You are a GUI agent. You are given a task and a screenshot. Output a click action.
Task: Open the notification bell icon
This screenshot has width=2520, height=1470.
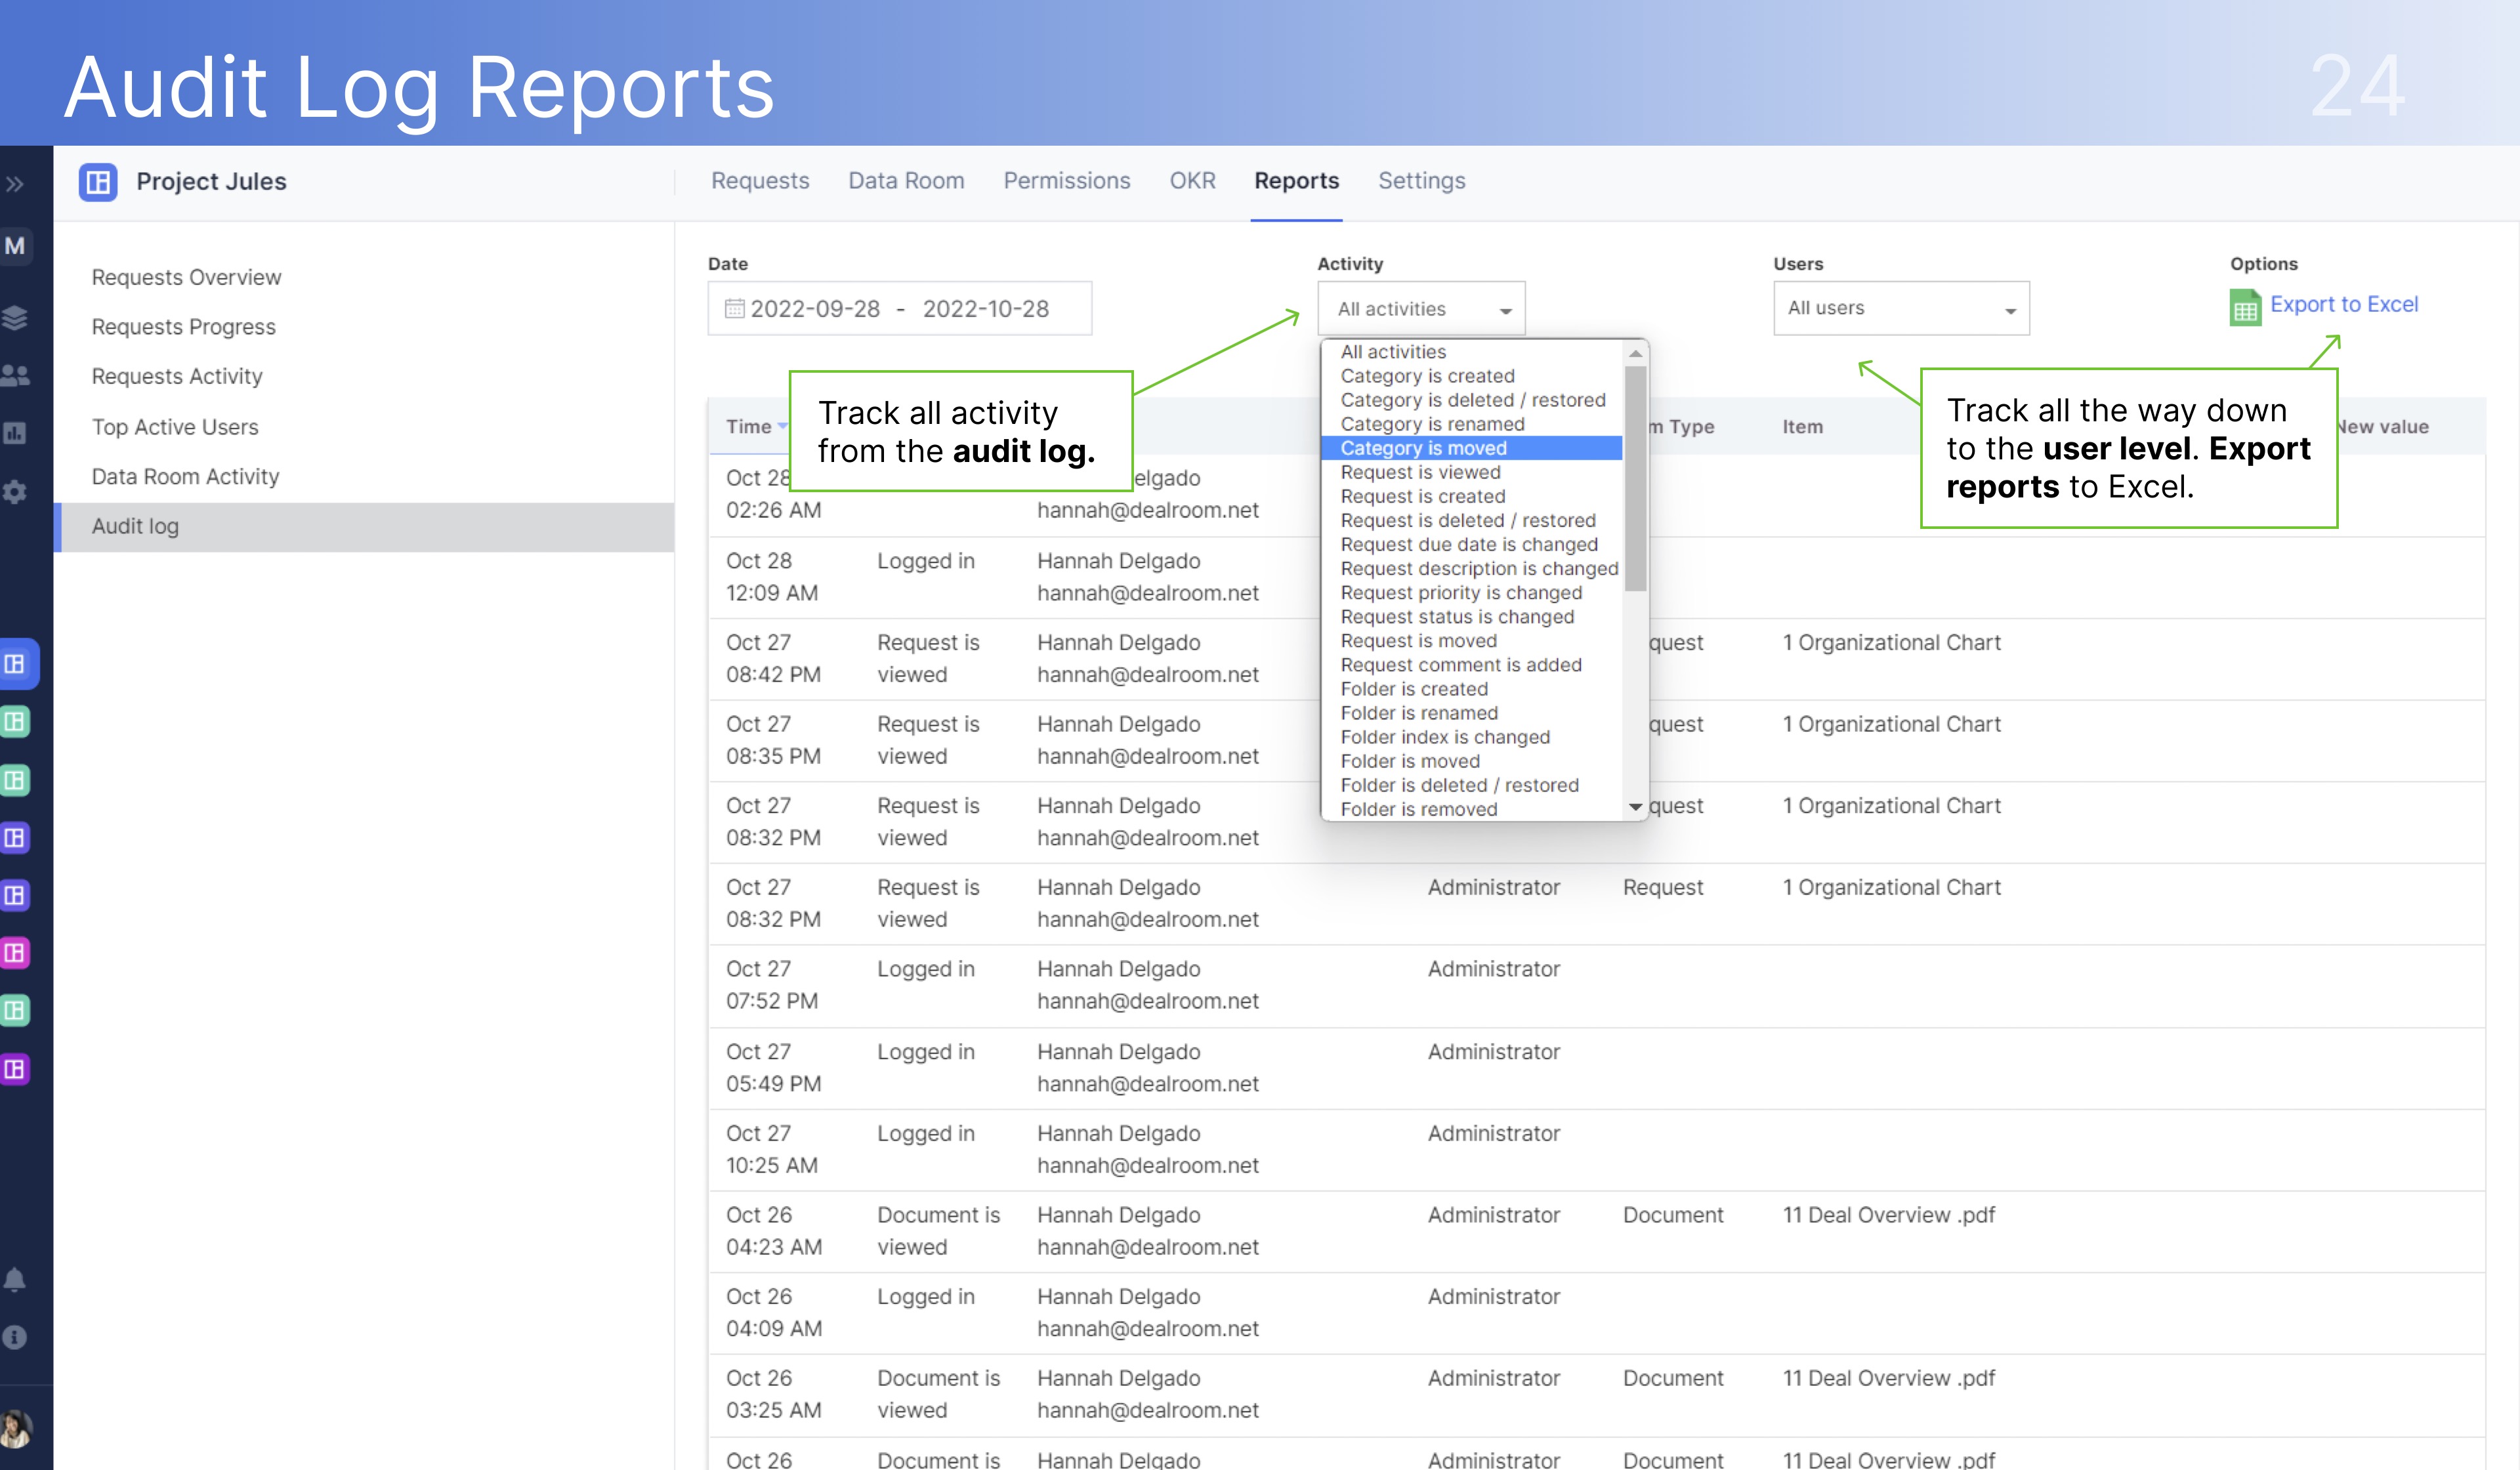click(16, 1278)
